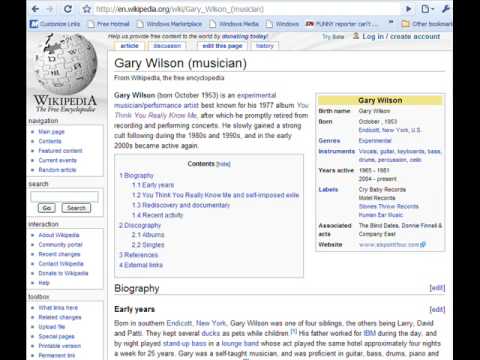Jump to 1.1 Early years
Viewport: 480px width, 360px height.
point(153,185)
